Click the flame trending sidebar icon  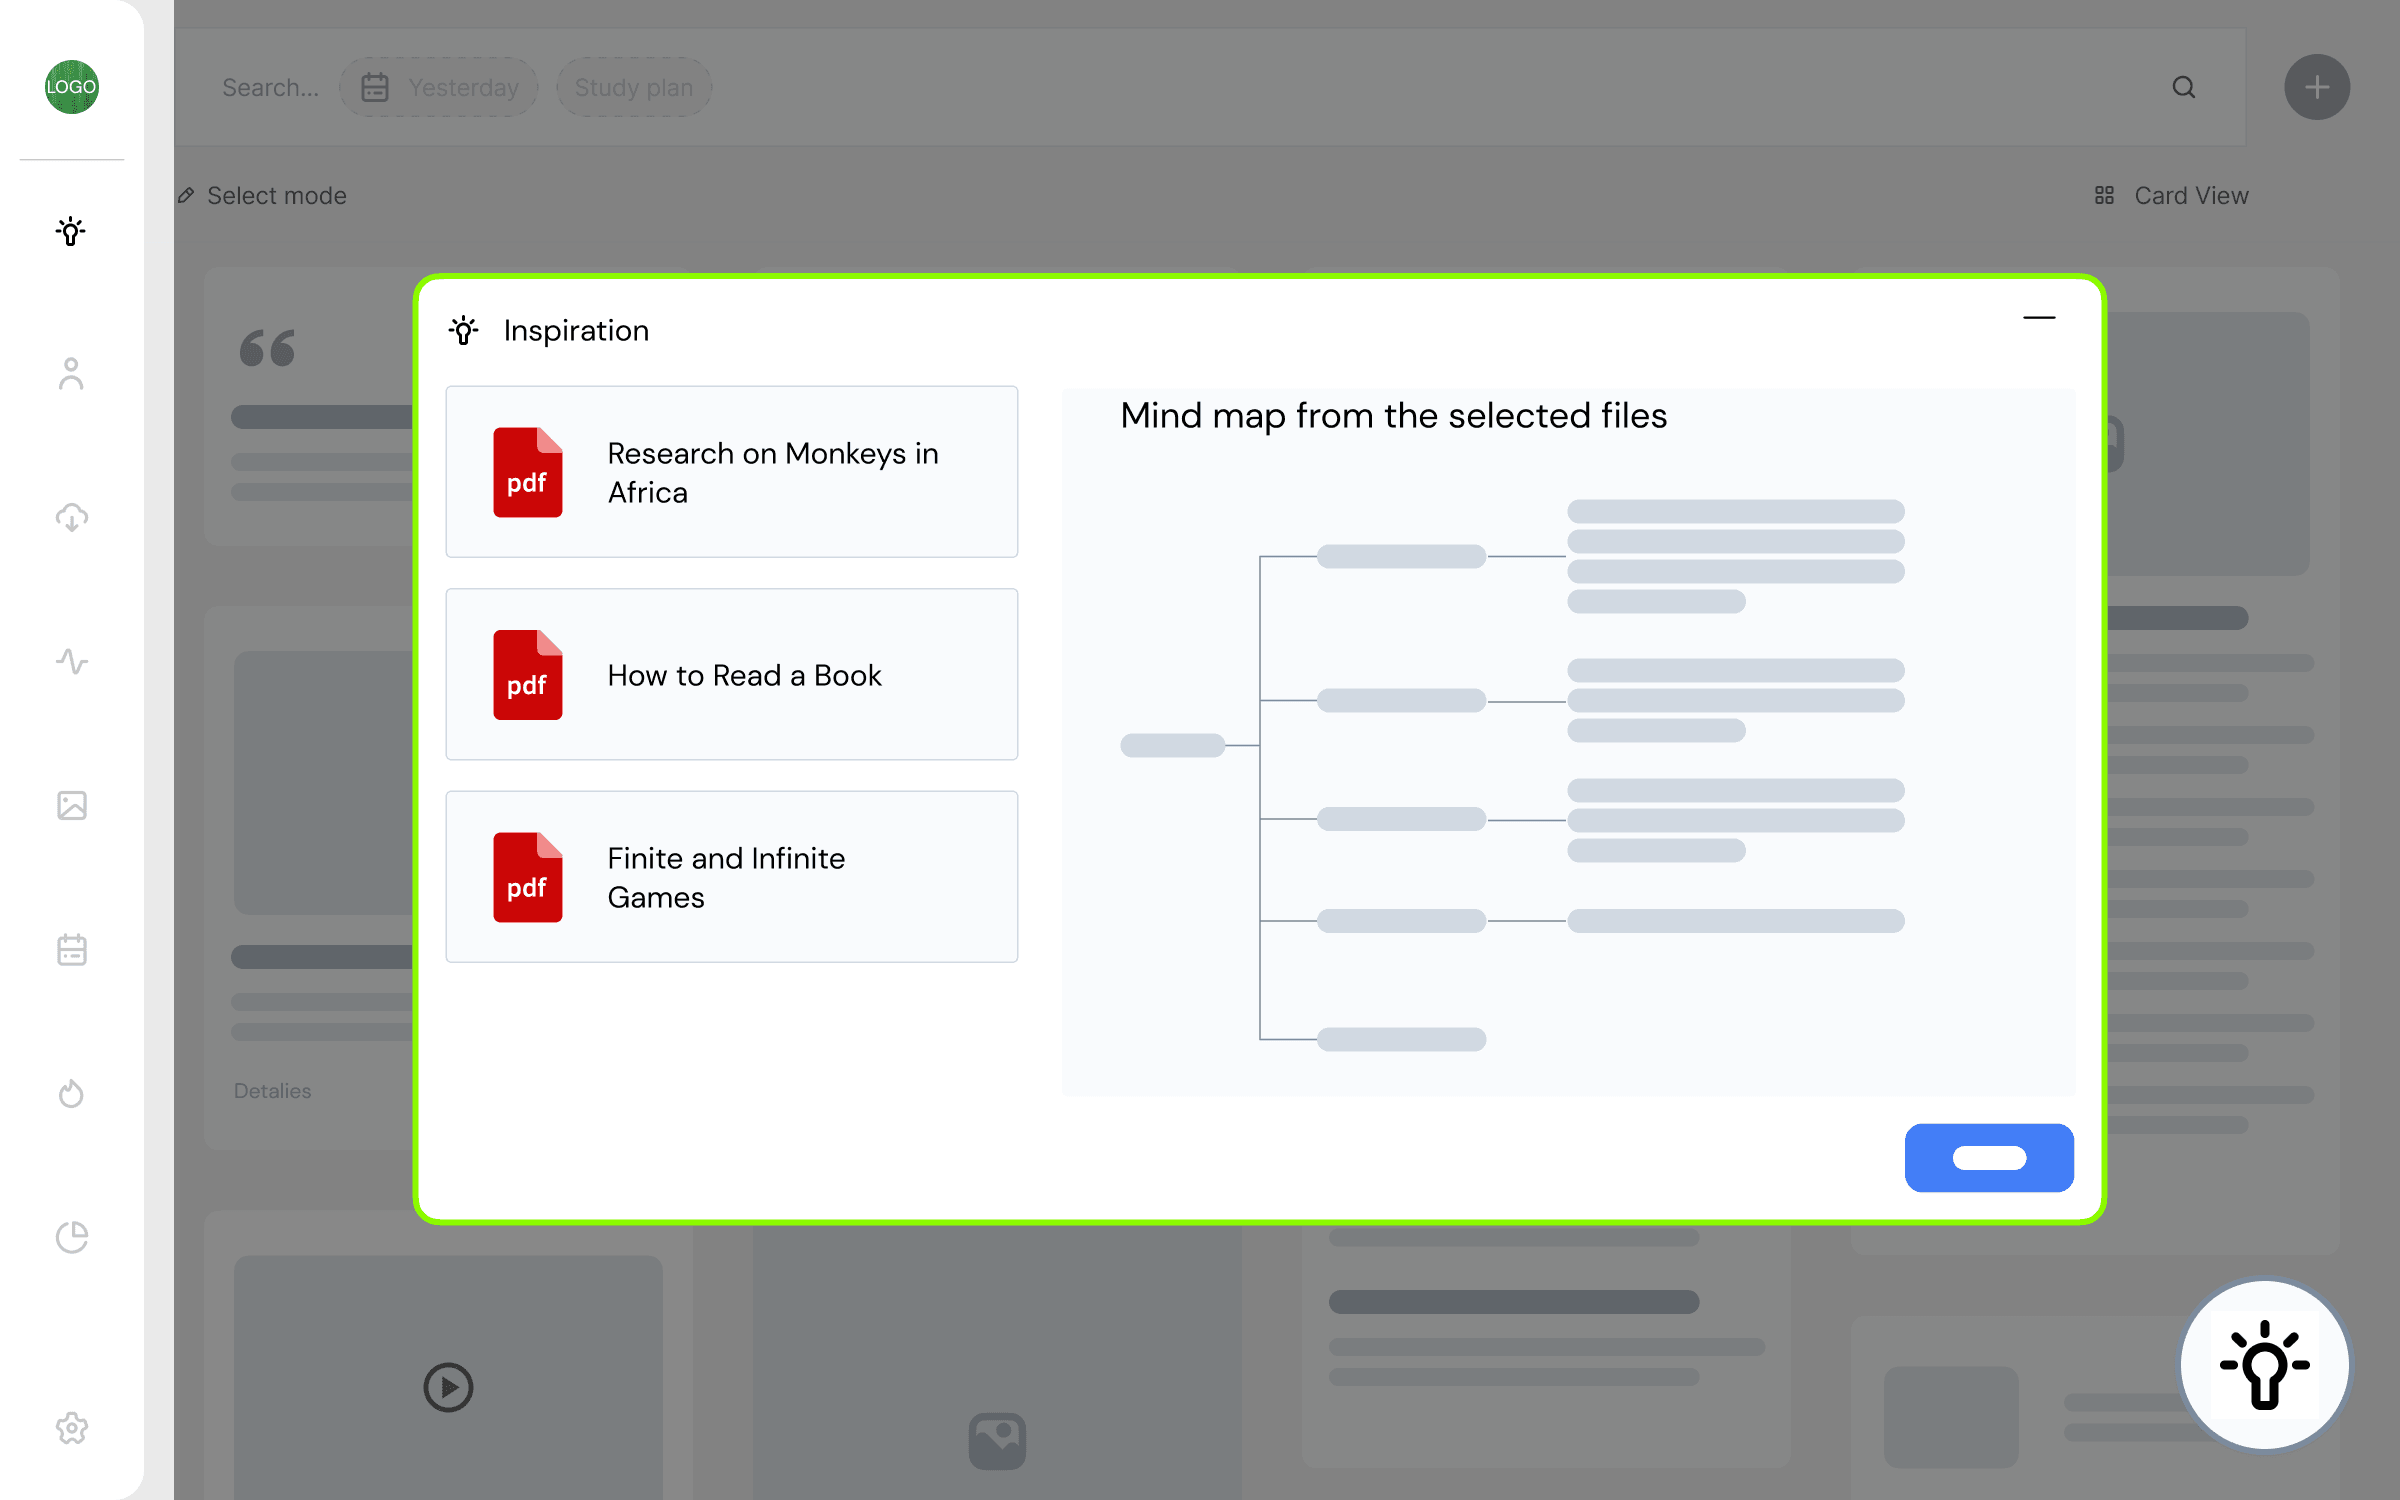pos(71,1093)
